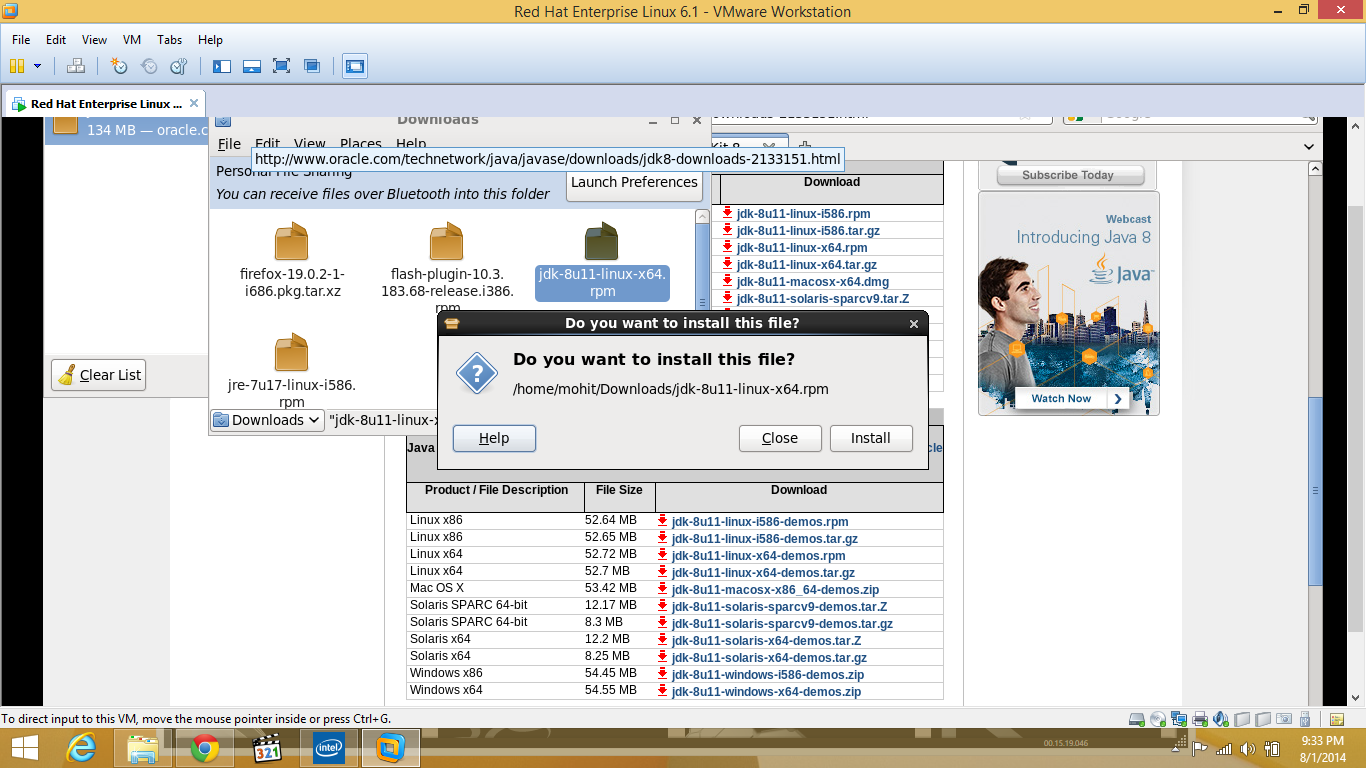Download jdk-8u11-linux-i586-demos.rpm link

click(x=760, y=521)
